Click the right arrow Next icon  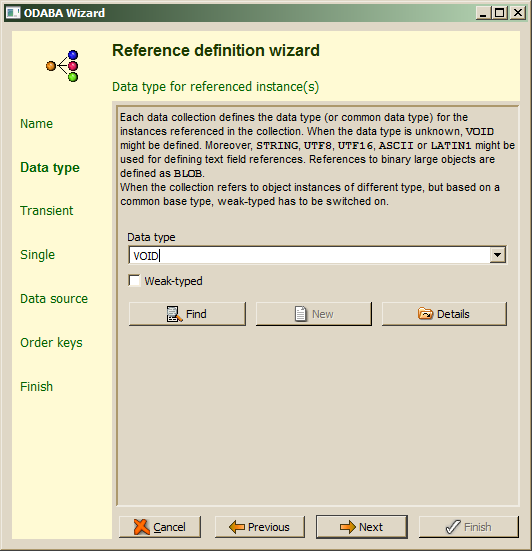click(x=348, y=527)
